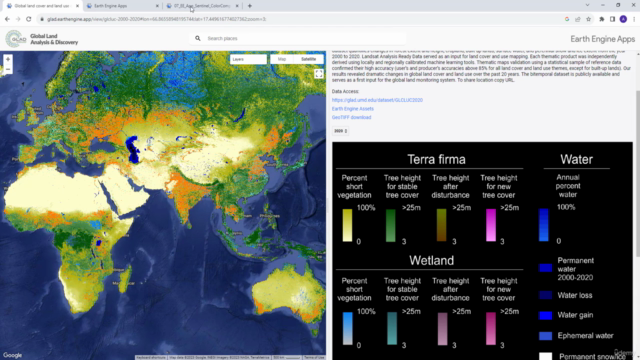
Task: Open the 2020 year selector
Action: pyautogui.click(x=340, y=131)
